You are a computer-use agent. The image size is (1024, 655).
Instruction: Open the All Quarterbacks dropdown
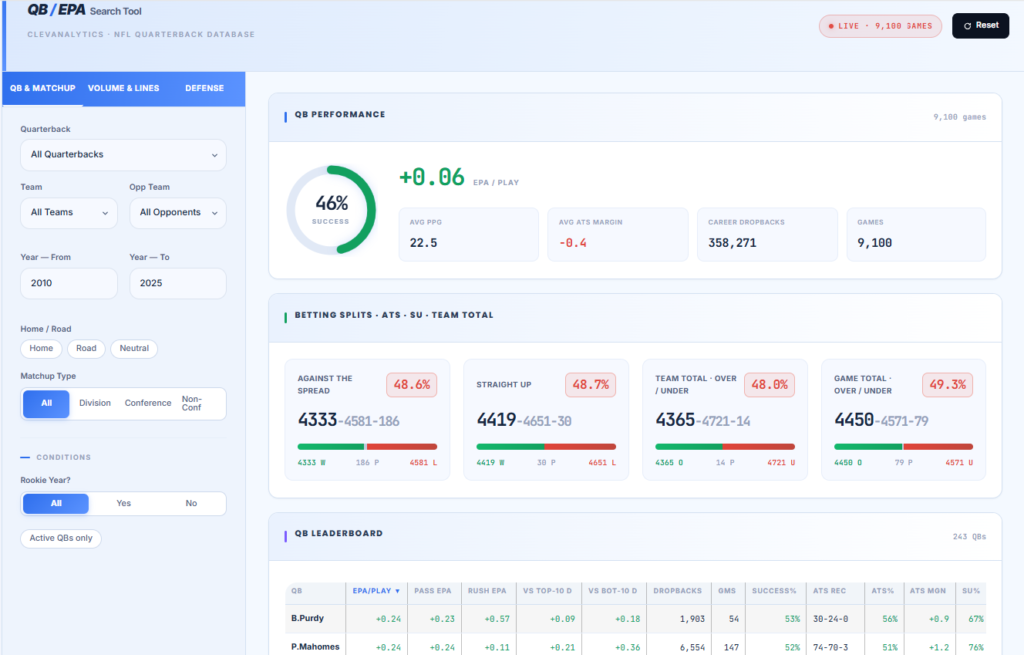pyautogui.click(x=123, y=155)
